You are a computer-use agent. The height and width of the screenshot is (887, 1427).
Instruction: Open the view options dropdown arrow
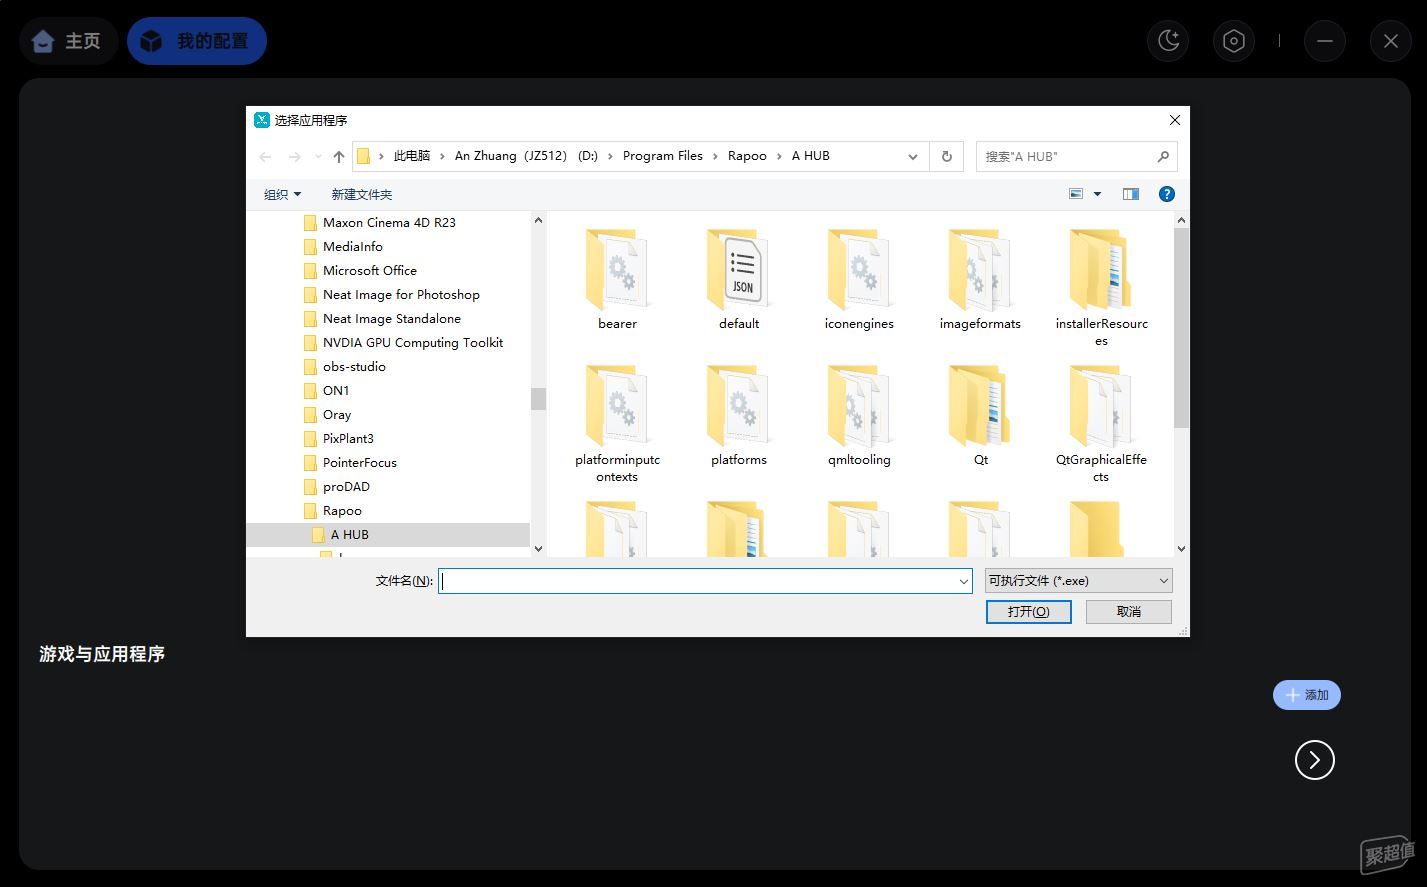tap(1097, 194)
